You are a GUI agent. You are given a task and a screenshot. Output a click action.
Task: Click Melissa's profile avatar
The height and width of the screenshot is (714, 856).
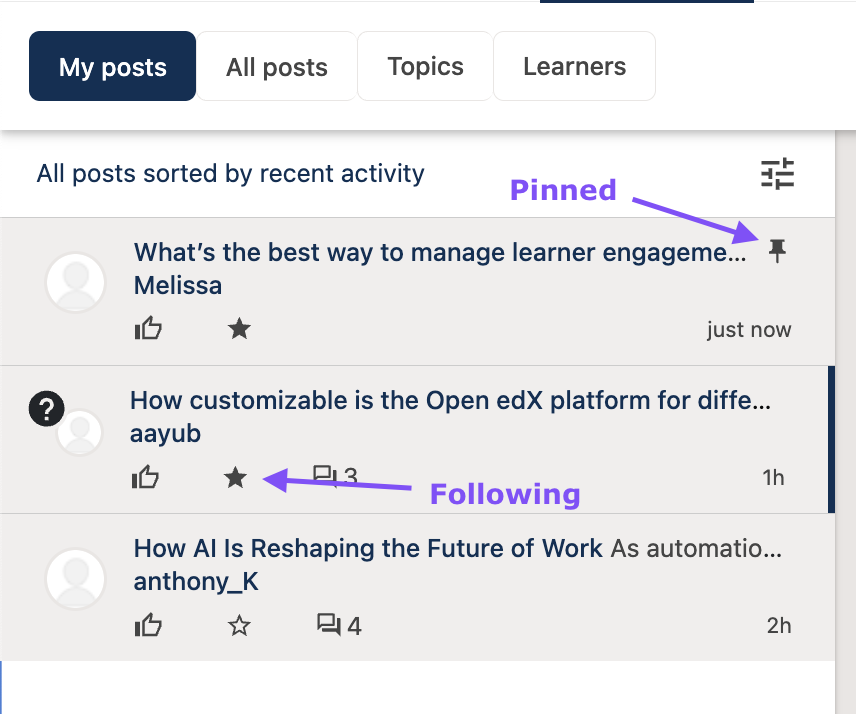pos(76,283)
